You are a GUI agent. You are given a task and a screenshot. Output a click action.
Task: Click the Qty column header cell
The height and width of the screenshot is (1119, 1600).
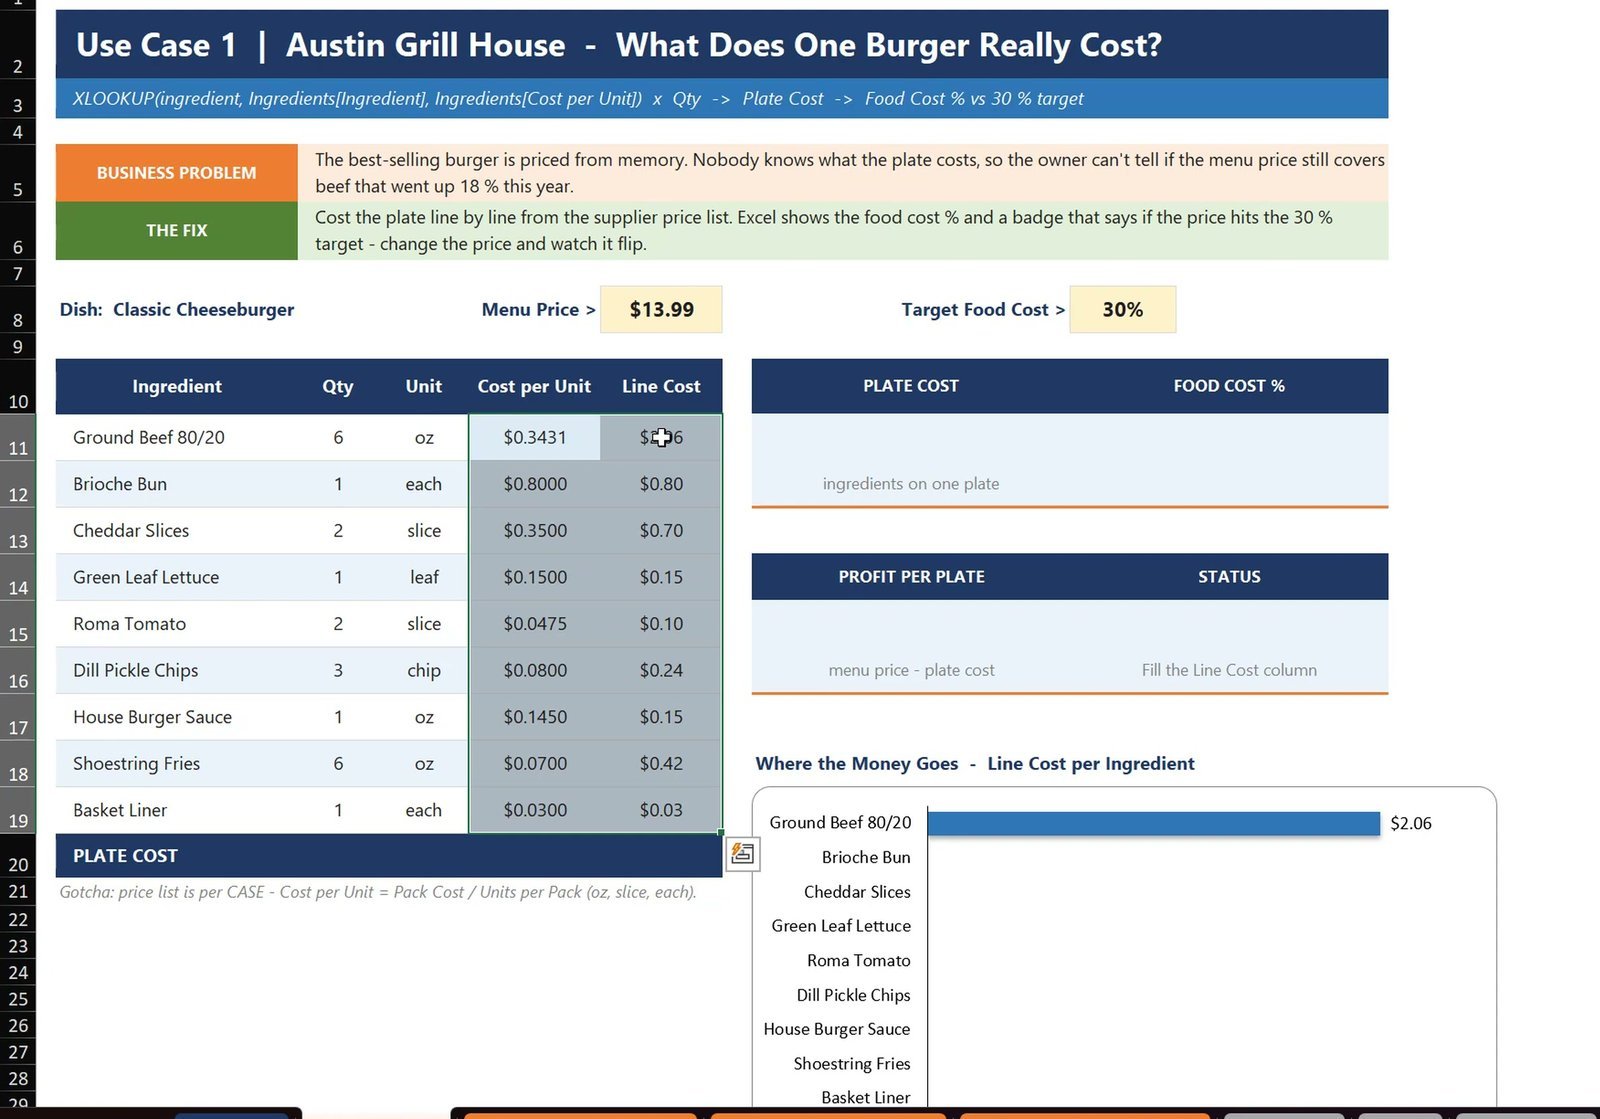tap(338, 386)
